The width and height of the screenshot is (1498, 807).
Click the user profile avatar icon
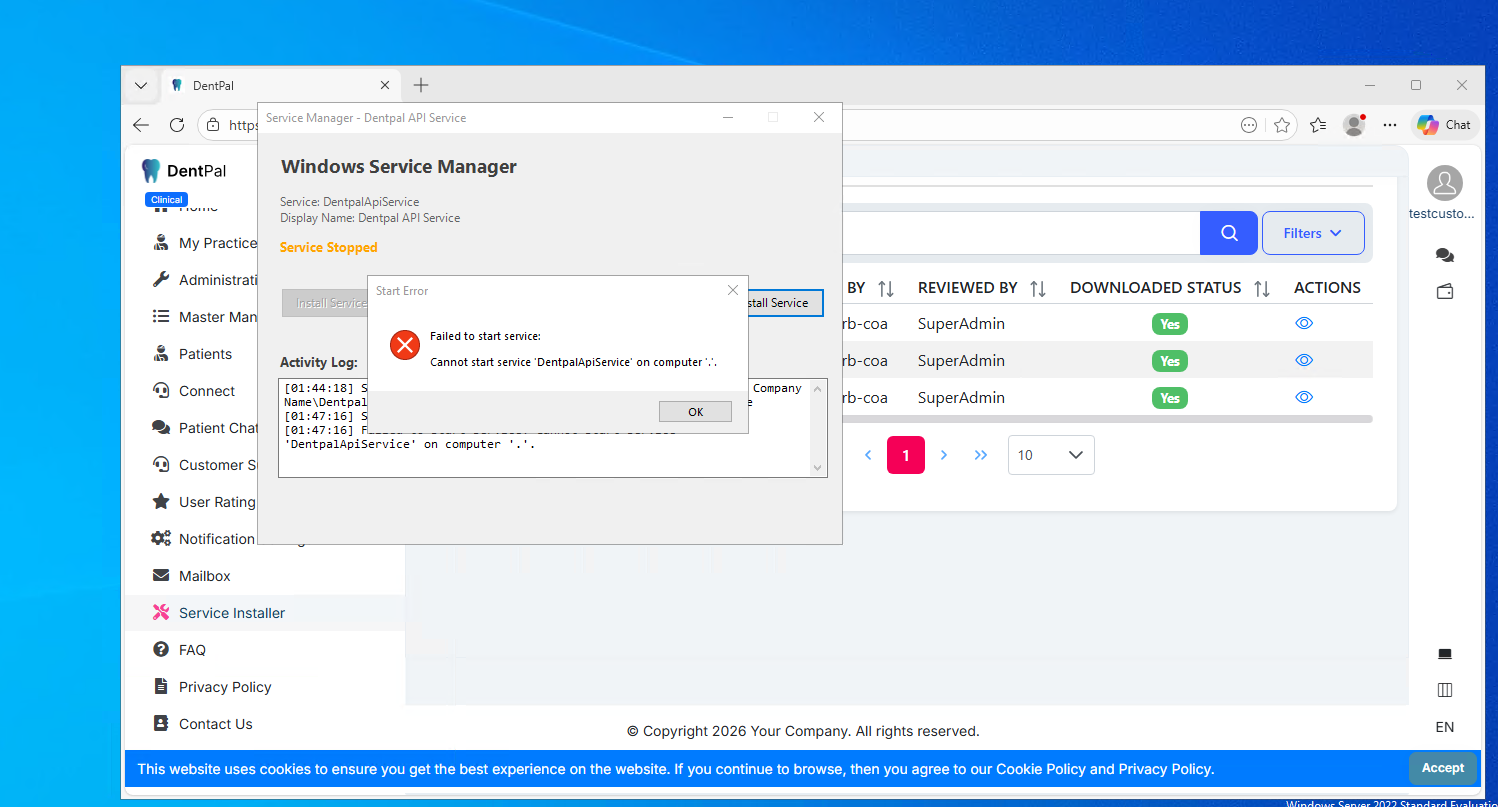pyautogui.click(x=1444, y=184)
